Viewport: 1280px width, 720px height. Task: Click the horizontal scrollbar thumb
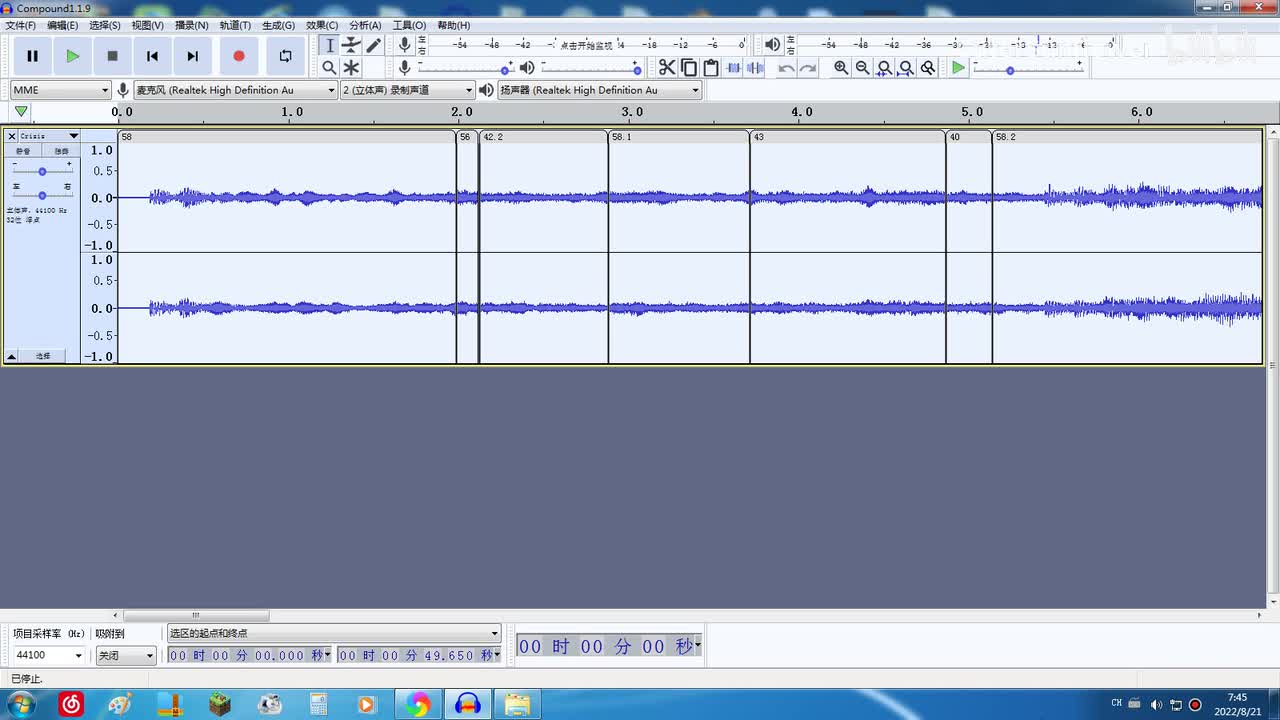point(196,615)
